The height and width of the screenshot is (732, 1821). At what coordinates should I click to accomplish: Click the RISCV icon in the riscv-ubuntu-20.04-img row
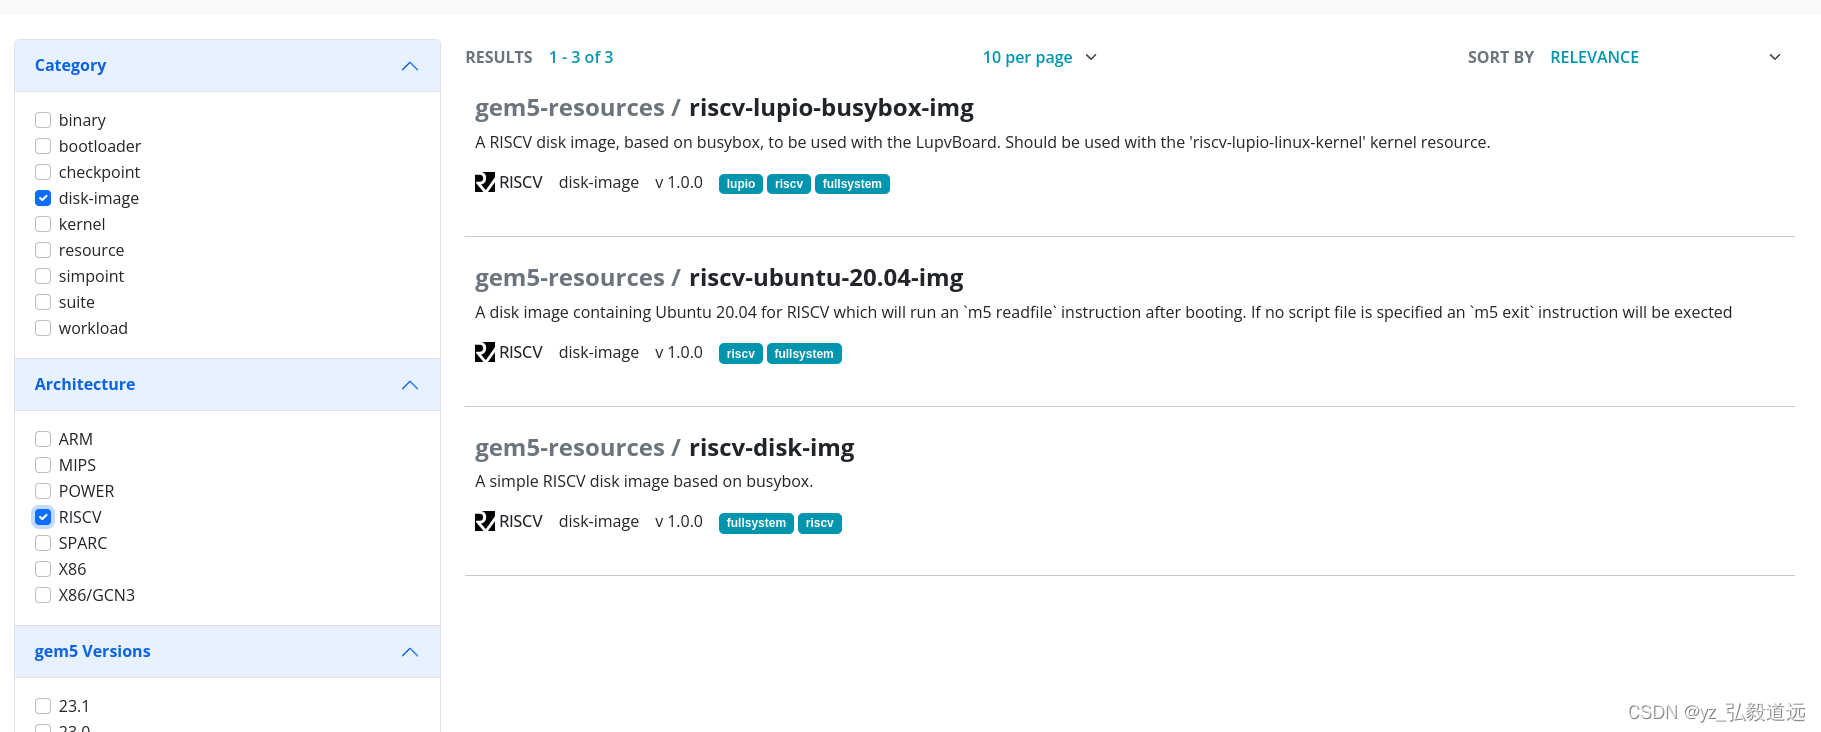[485, 352]
